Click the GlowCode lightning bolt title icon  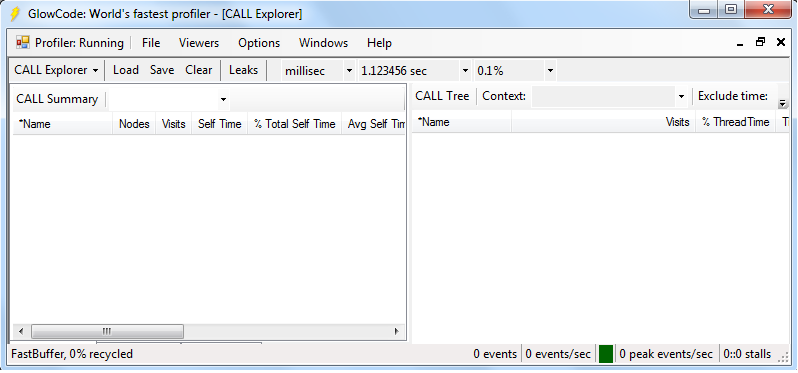[14, 14]
